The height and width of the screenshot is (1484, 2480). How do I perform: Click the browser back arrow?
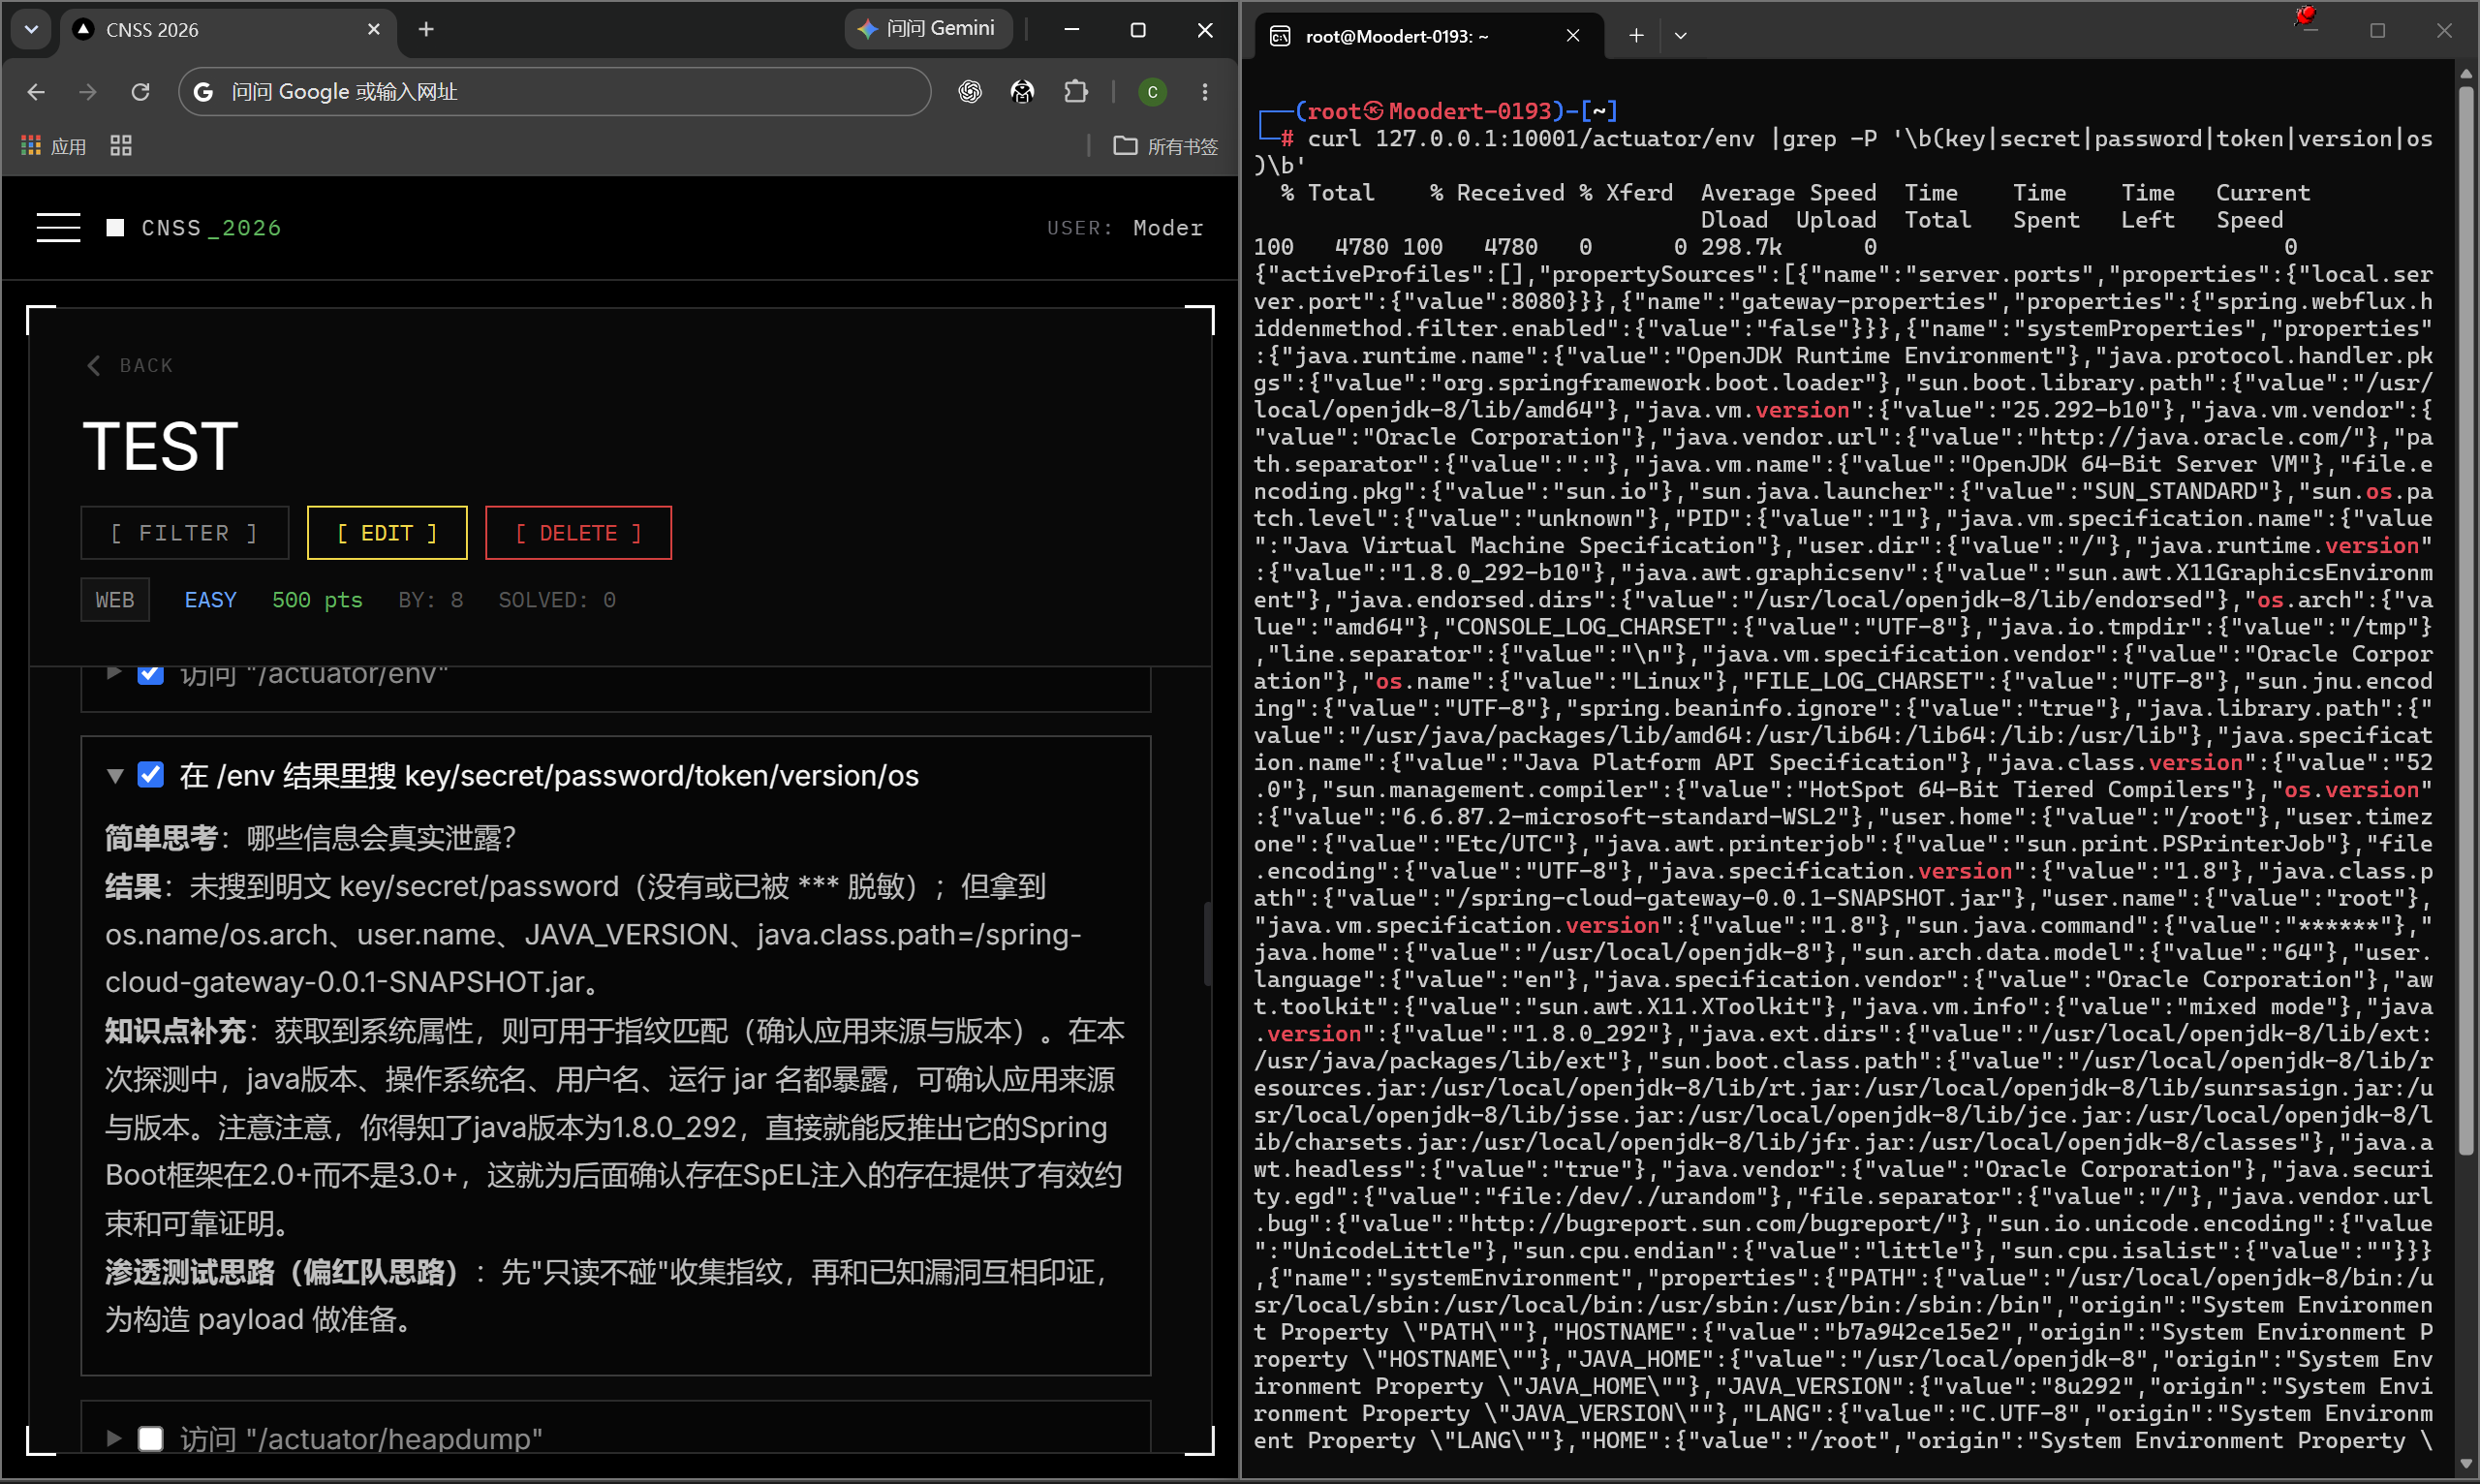pyautogui.click(x=36, y=92)
